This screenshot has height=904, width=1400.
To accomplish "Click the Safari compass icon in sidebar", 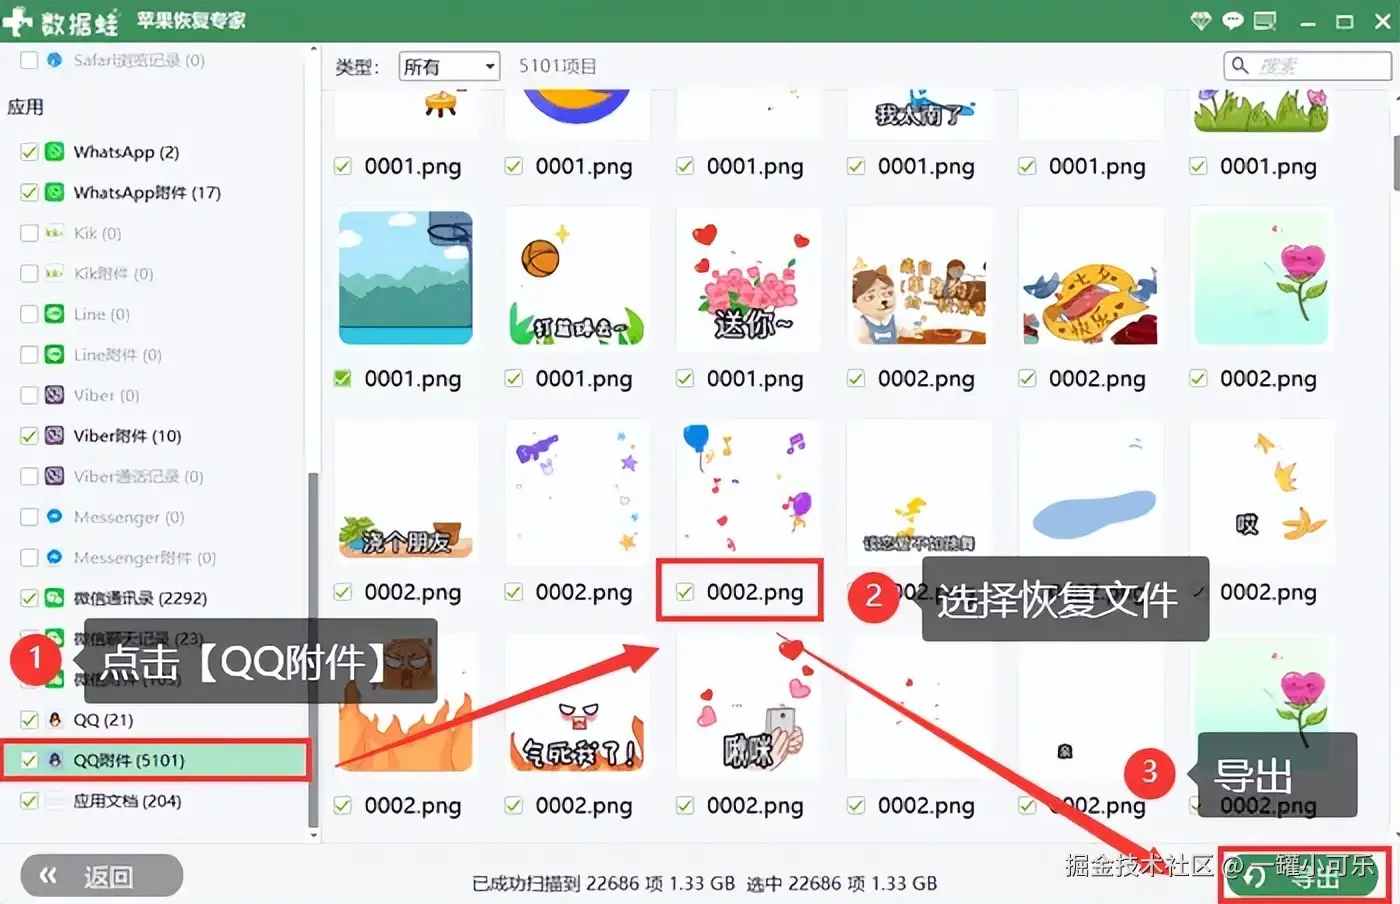I will (54, 60).
